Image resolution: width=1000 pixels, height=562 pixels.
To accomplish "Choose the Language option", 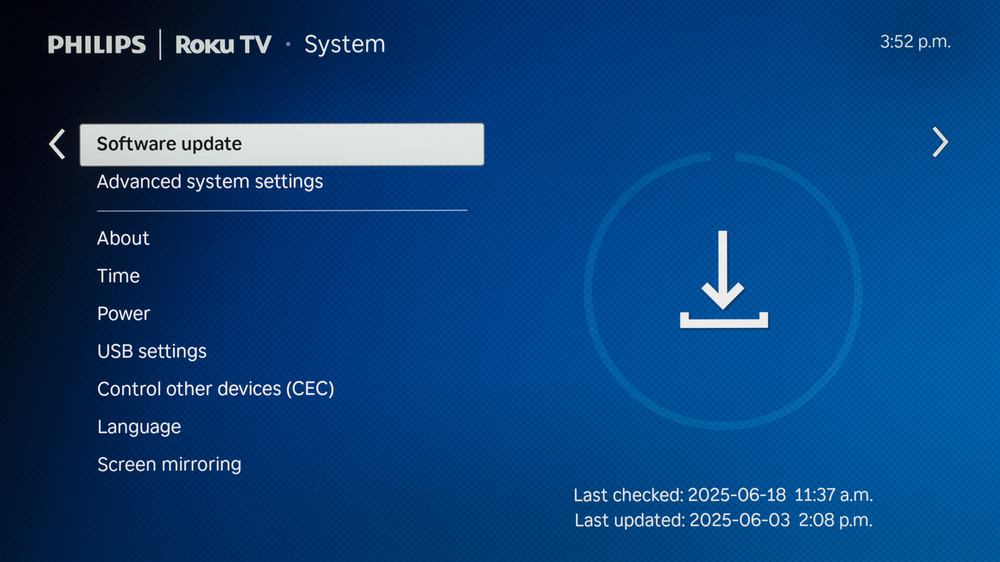I will (139, 427).
